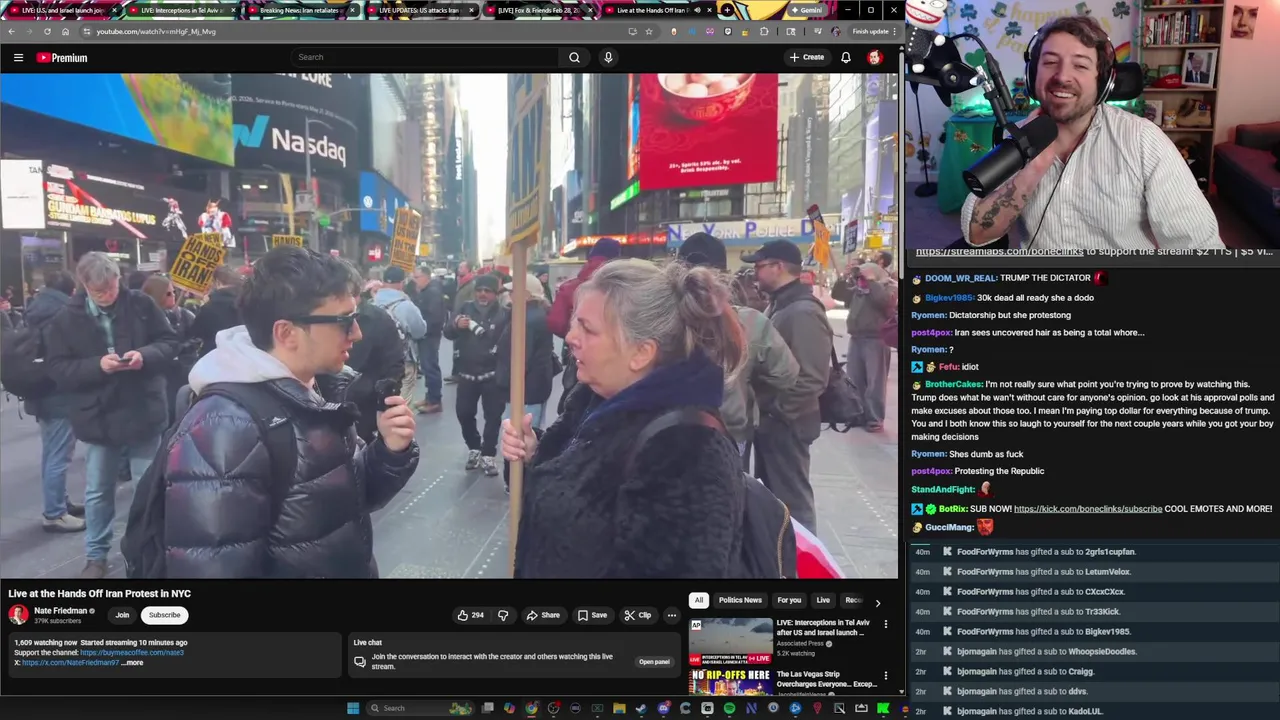Image resolution: width=1280 pixels, height=720 pixels.
Task: Click Finish update button
Action: coord(871,31)
